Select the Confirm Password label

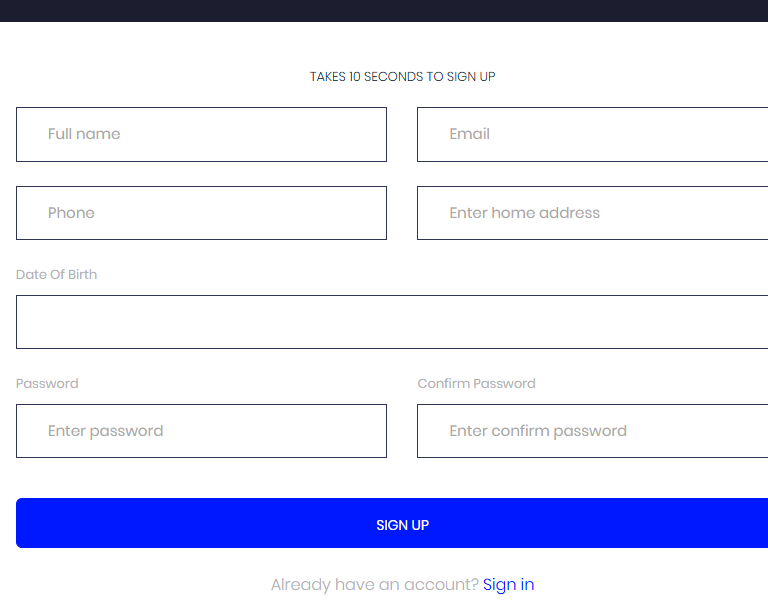pyautogui.click(x=476, y=383)
